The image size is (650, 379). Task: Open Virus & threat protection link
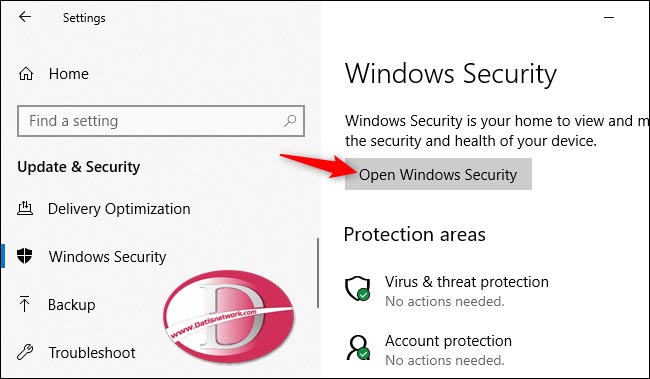466,282
